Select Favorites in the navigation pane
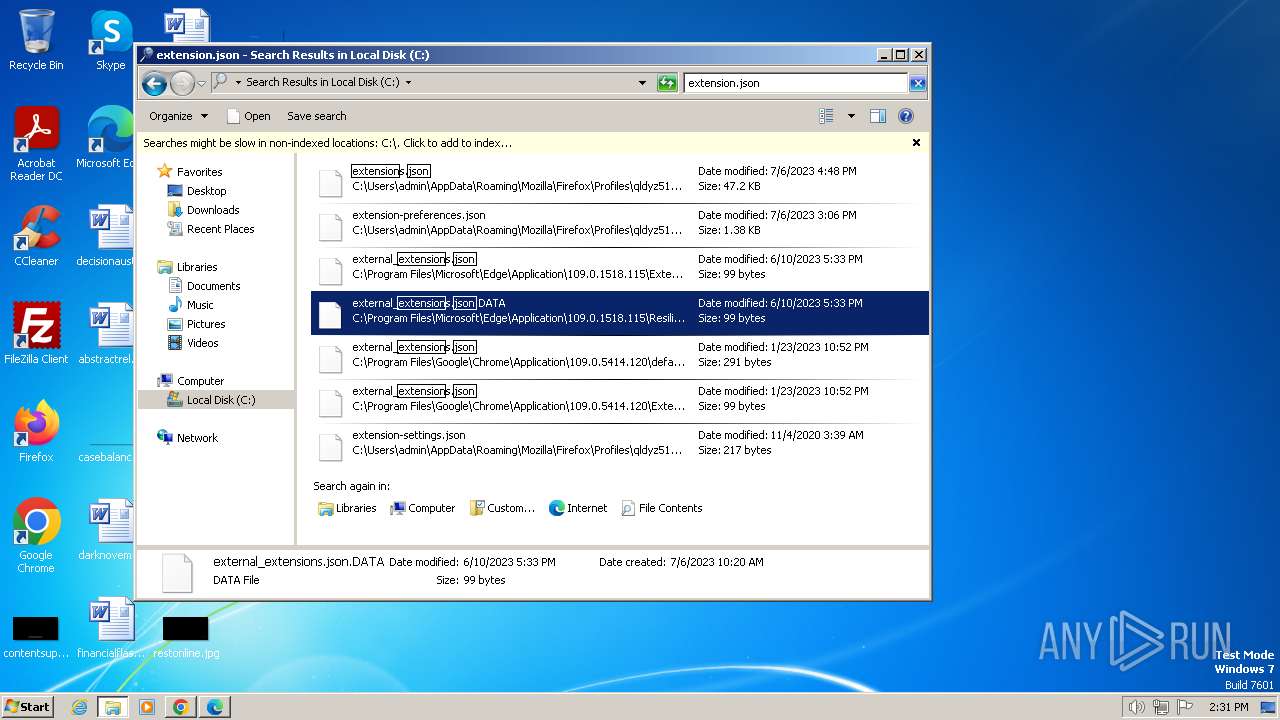Viewport: 1280px width, 720px height. click(x=199, y=172)
